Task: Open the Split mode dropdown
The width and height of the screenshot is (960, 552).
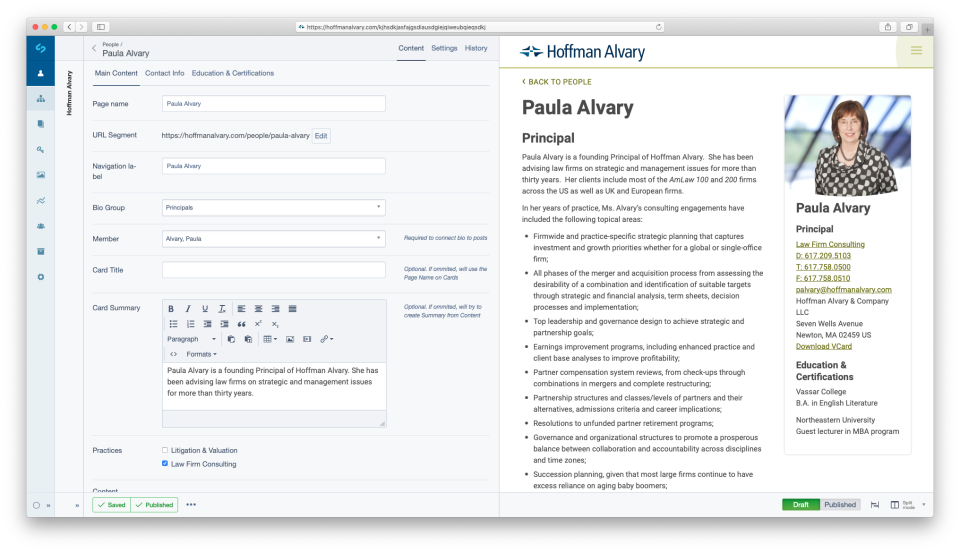Action: [909, 505]
